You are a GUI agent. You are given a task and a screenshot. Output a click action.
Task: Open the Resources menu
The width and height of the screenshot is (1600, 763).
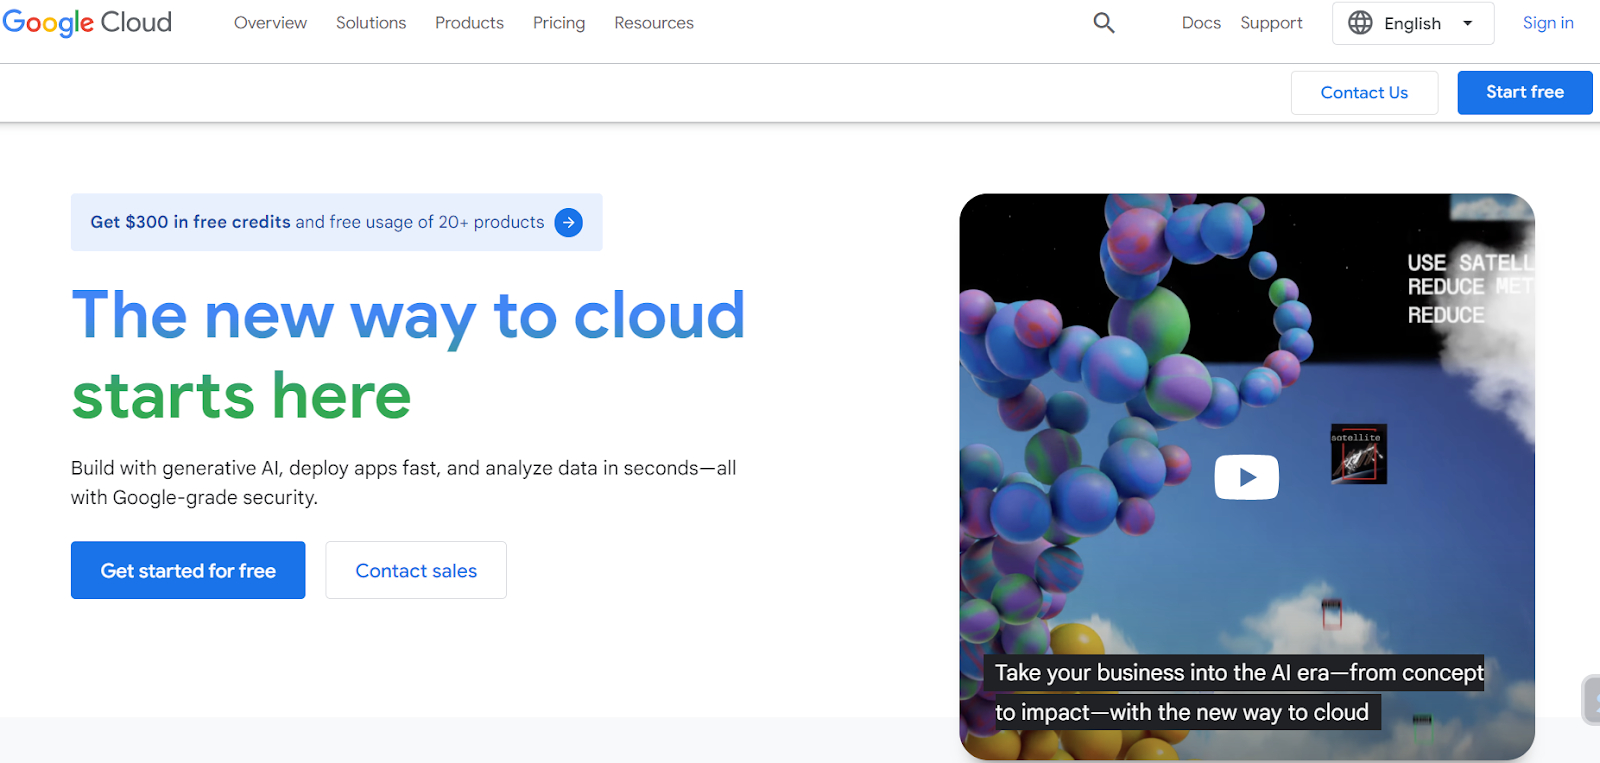654,23
